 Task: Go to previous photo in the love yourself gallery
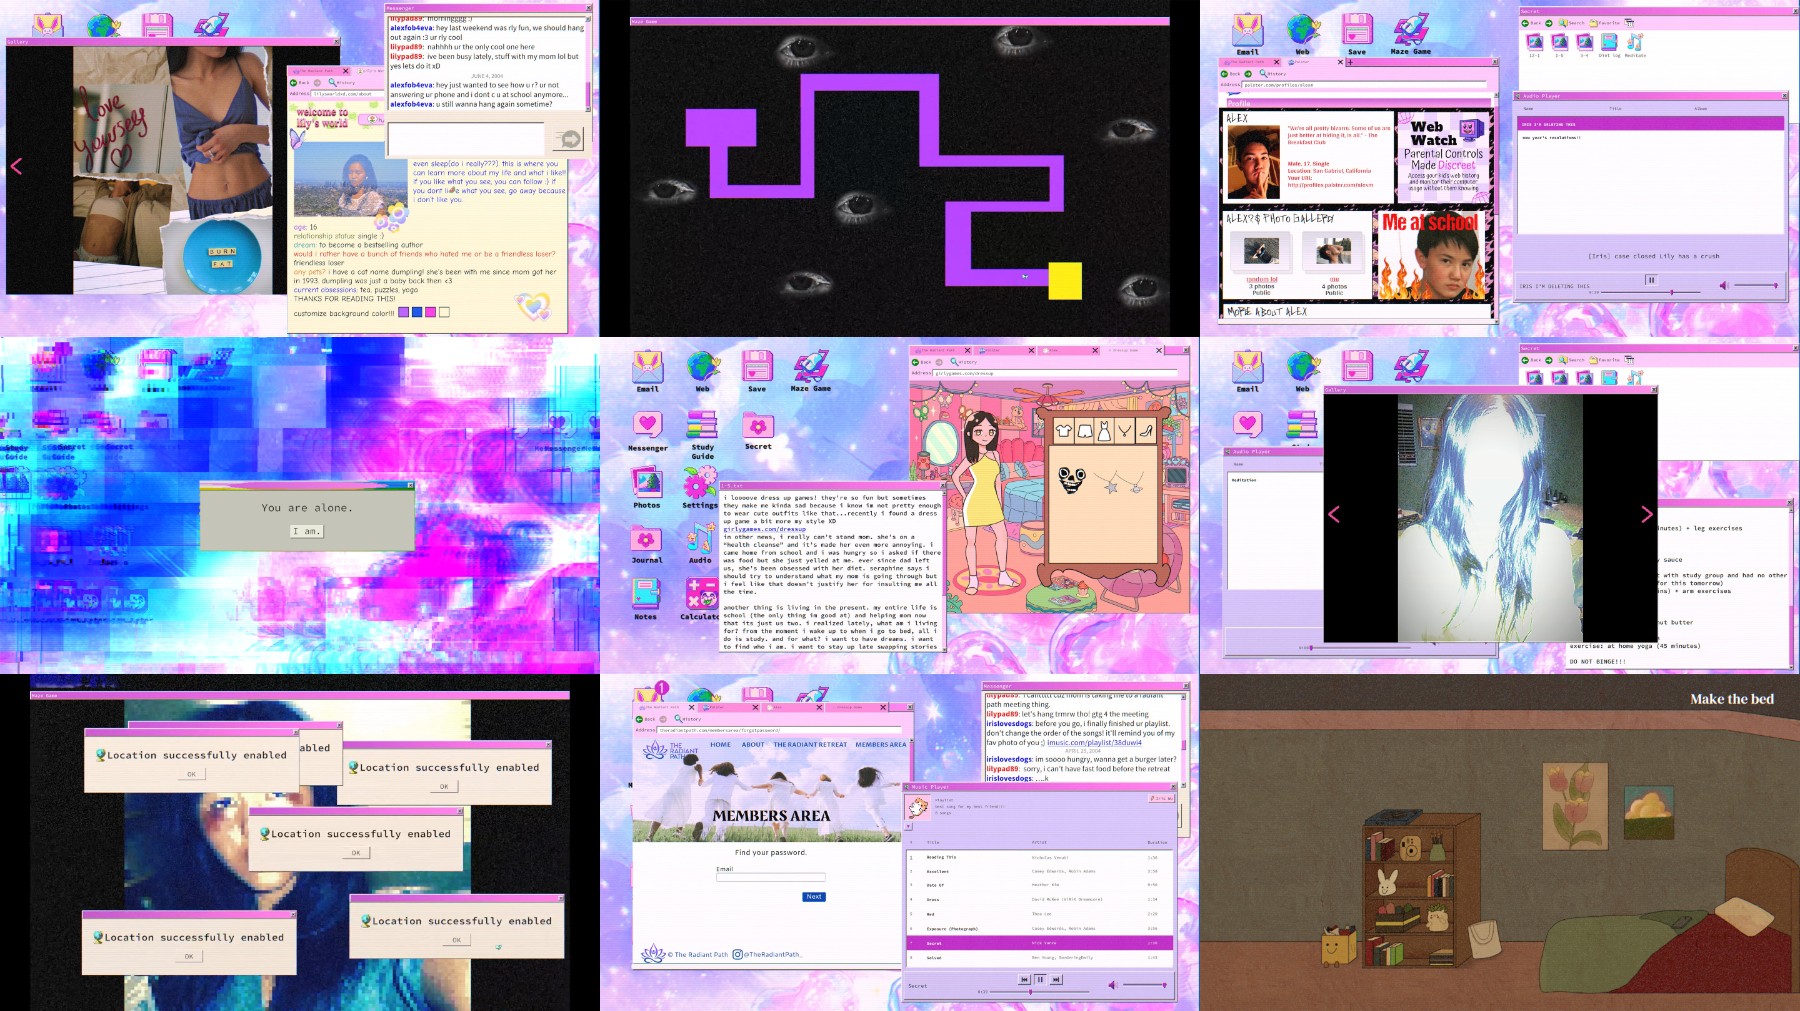[x=16, y=166]
